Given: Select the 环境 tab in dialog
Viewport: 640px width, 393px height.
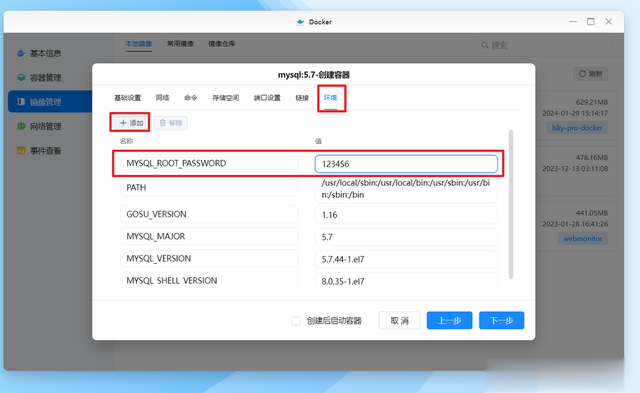Looking at the screenshot, I should [331, 98].
